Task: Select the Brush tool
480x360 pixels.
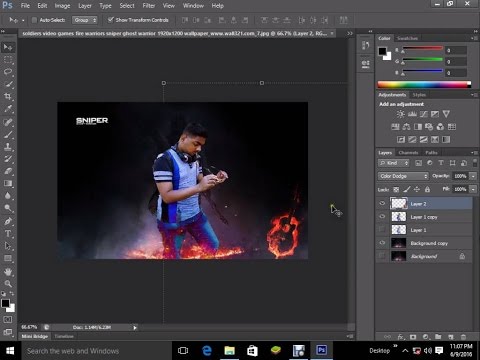Action: (8, 134)
